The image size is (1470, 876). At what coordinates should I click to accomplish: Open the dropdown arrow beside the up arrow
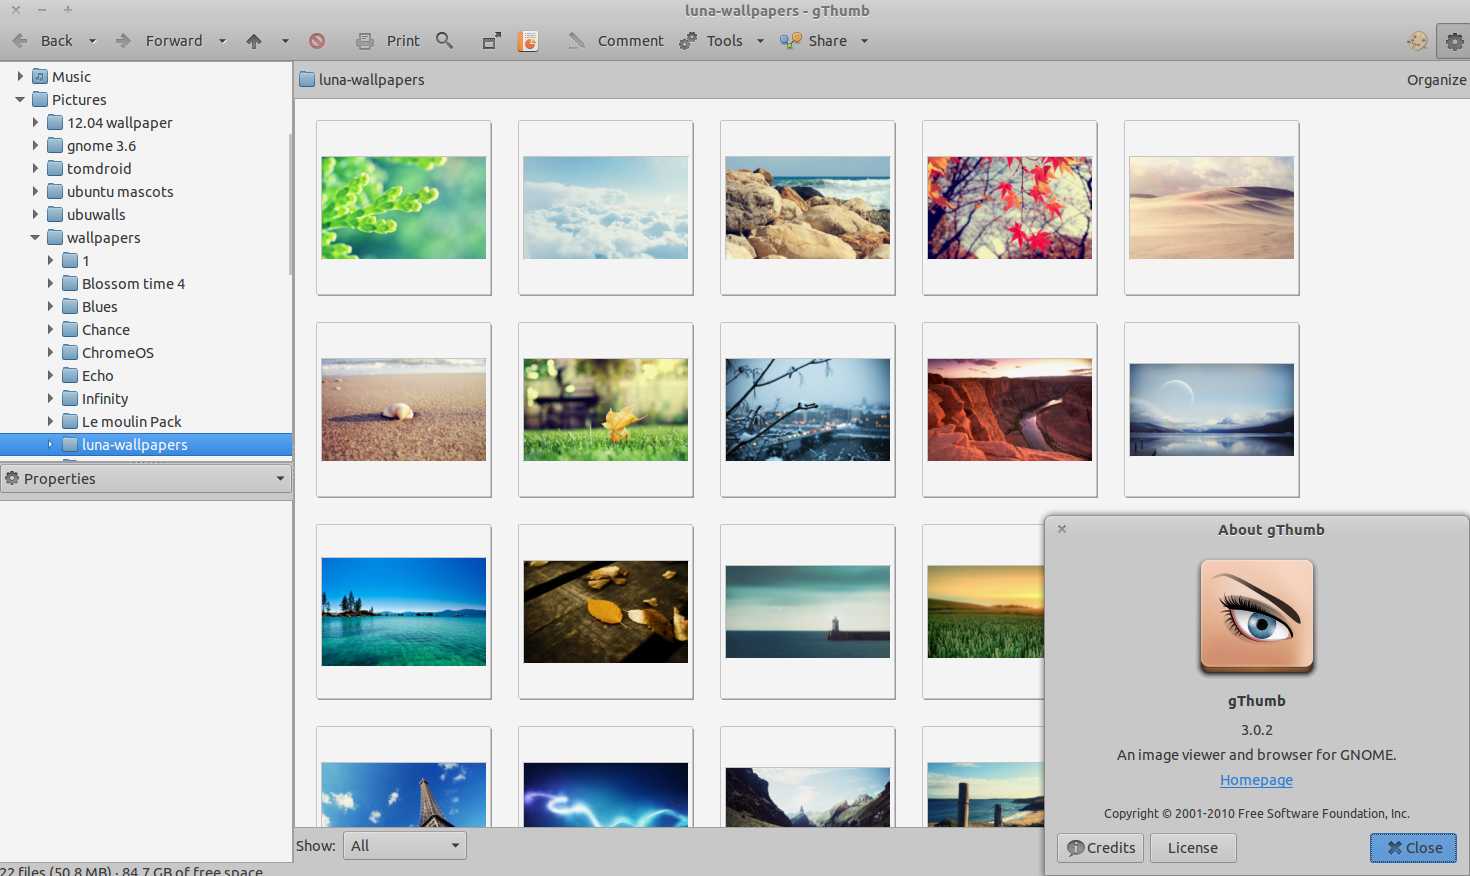[x=285, y=41]
